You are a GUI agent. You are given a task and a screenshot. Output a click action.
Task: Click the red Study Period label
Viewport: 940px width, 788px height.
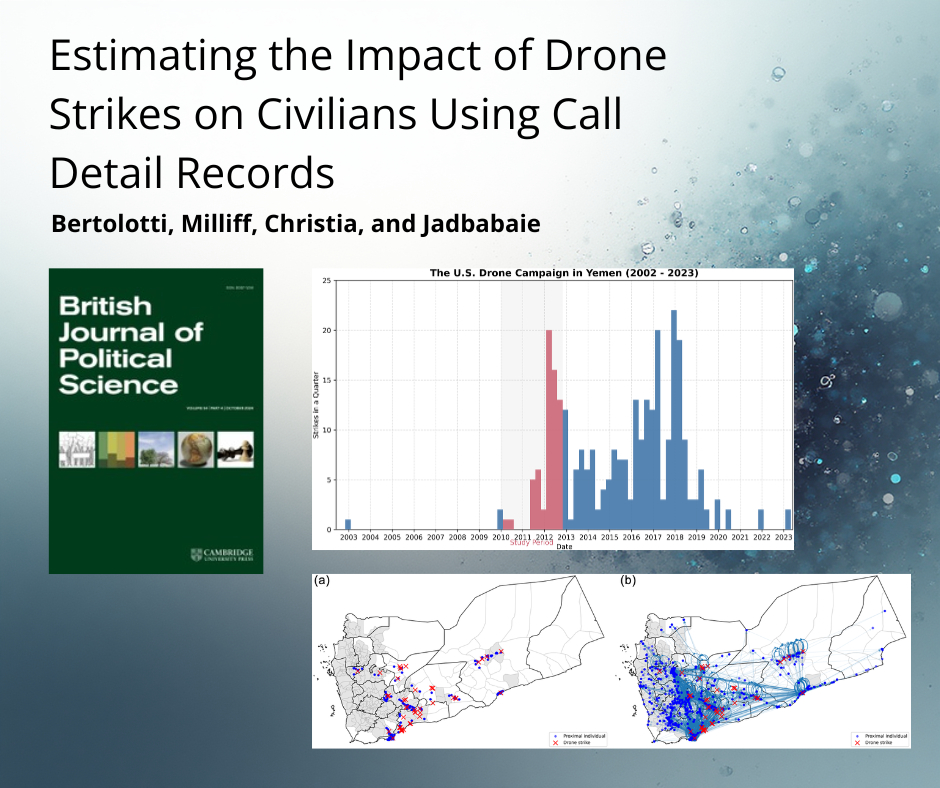[530, 541]
